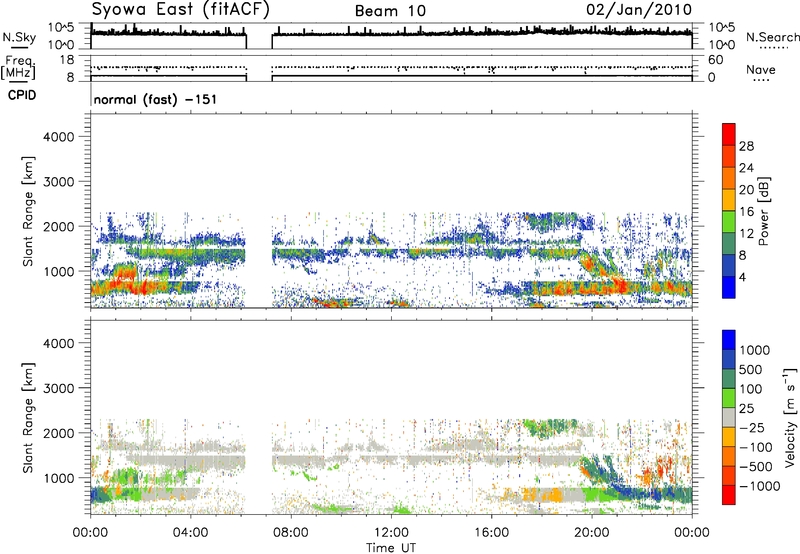This screenshot has height=554, width=800.
Task: Click the left '10^5' noise axis value
Action: point(61,28)
